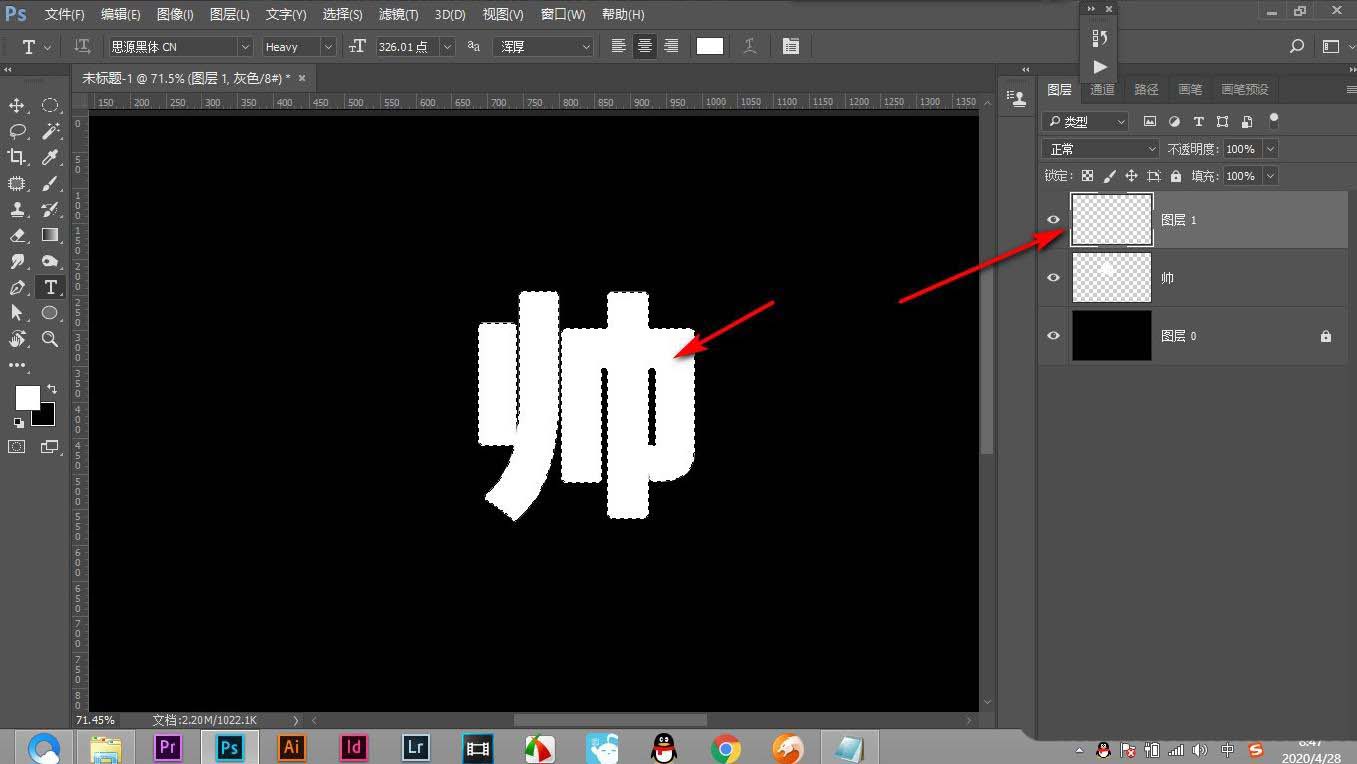This screenshot has width=1357, height=764.
Task: Filter layers by adjustment layers
Action: coord(1174,121)
